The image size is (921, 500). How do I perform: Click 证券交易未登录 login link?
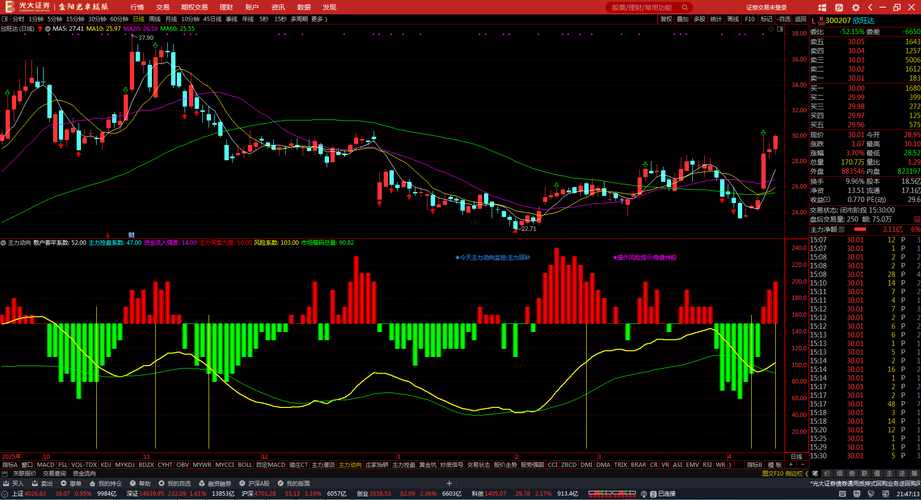(767, 8)
